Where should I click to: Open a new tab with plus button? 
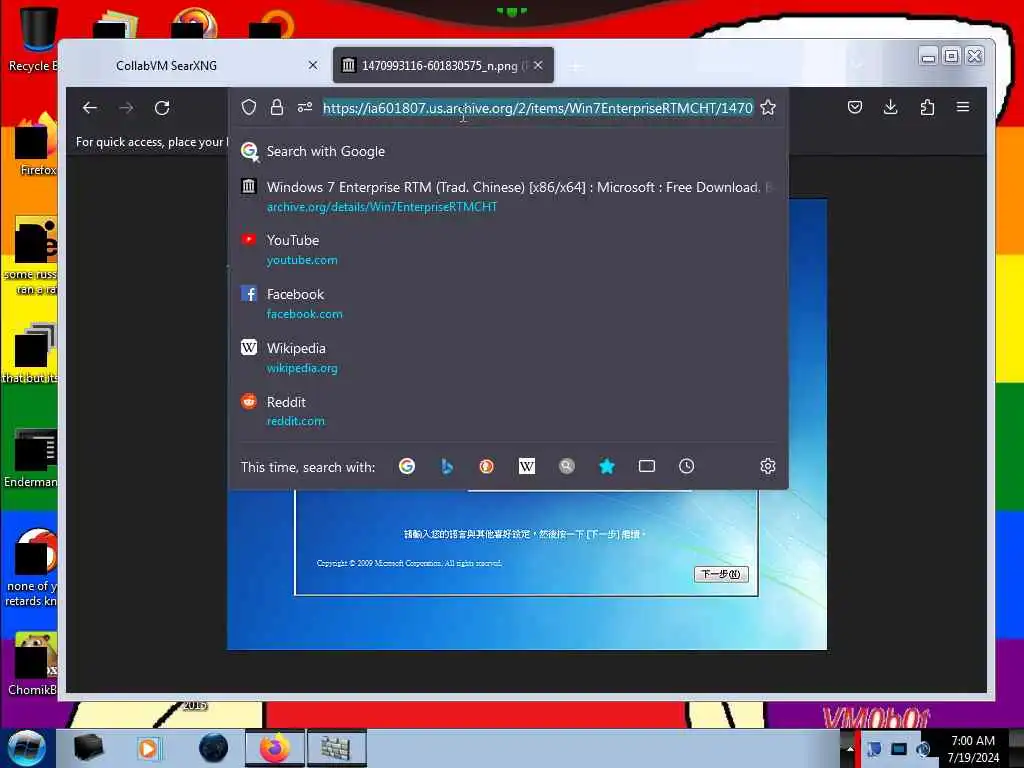pyautogui.click(x=575, y=66)
